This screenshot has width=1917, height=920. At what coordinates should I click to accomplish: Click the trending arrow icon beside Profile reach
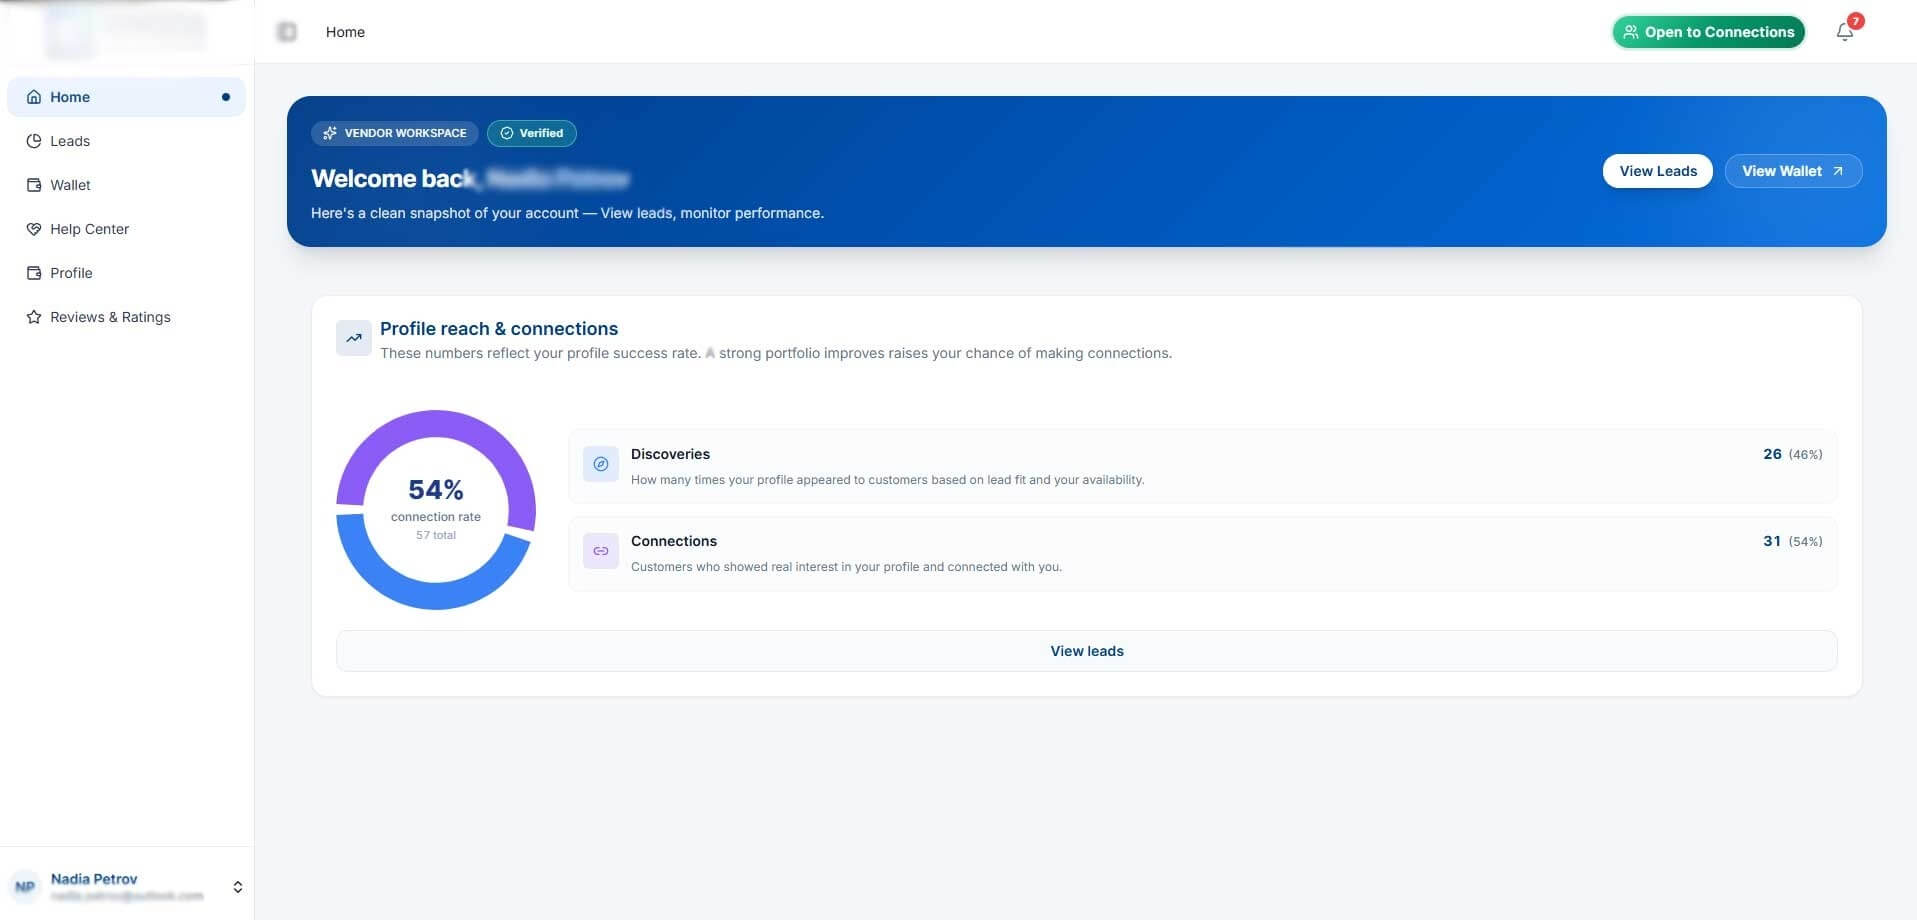(x=354, y=338)
